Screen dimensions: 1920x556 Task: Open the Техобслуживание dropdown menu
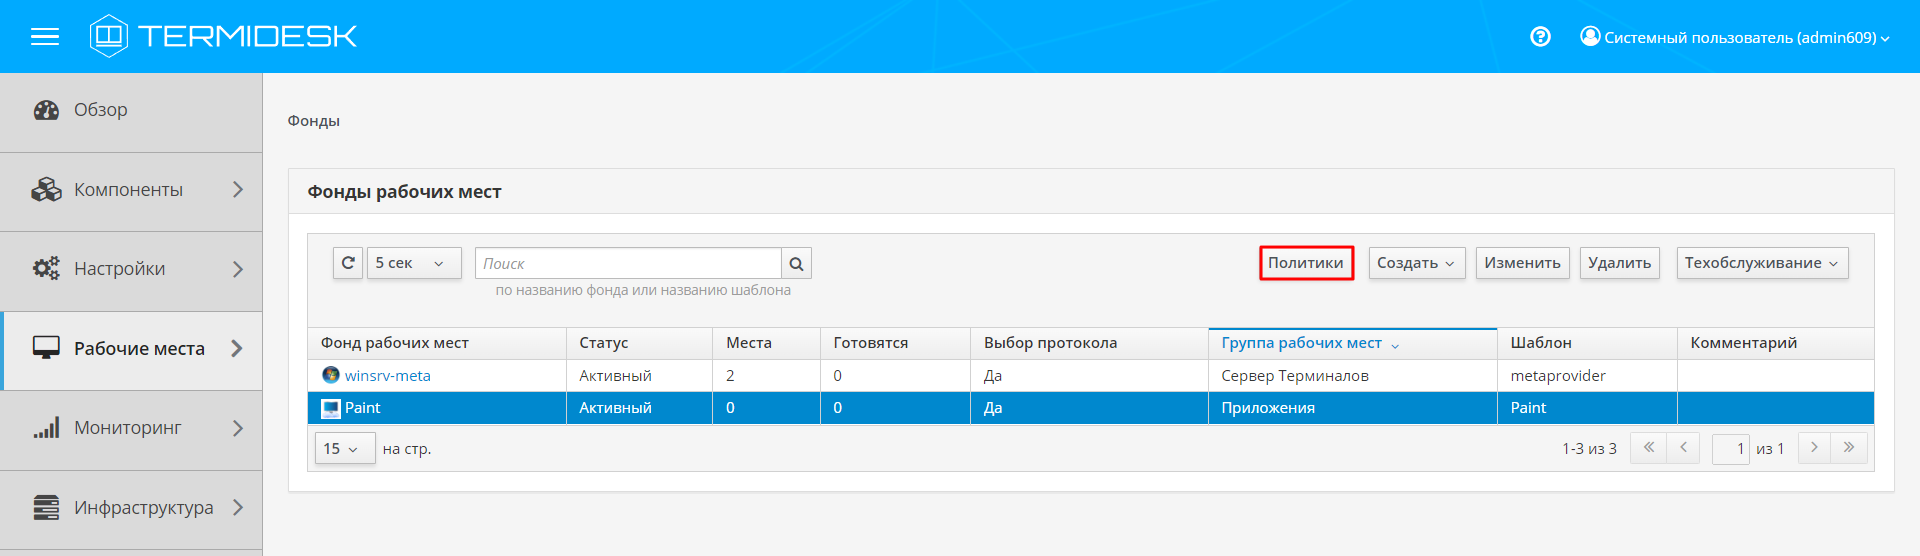1761,263
